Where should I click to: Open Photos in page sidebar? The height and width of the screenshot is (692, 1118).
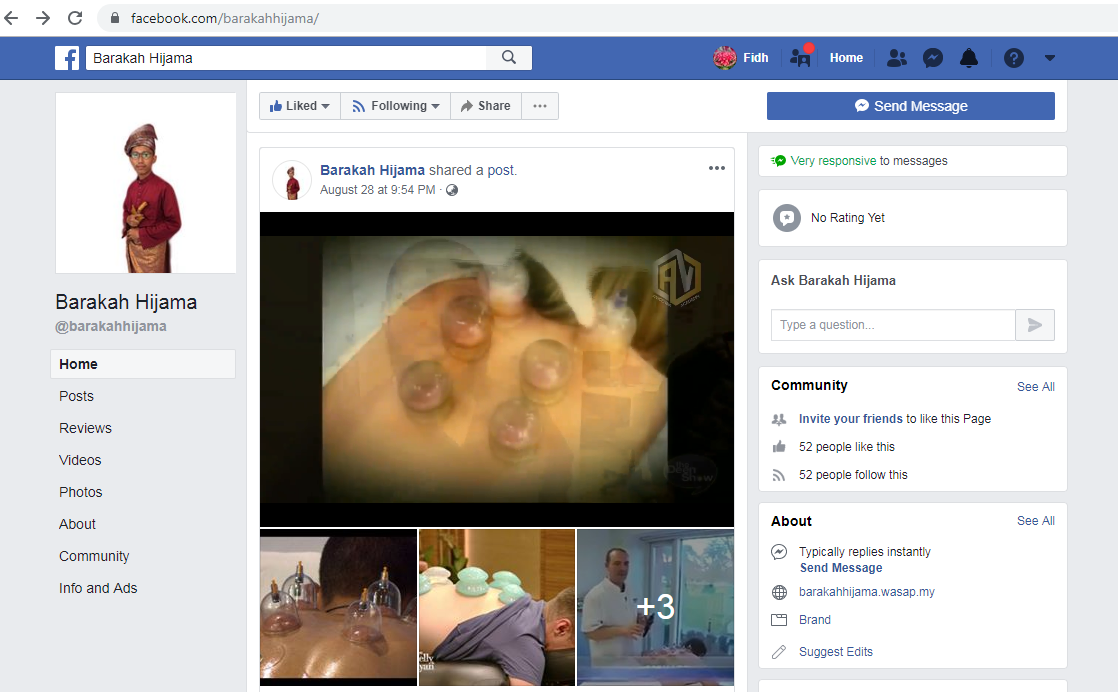click(81, 492)
